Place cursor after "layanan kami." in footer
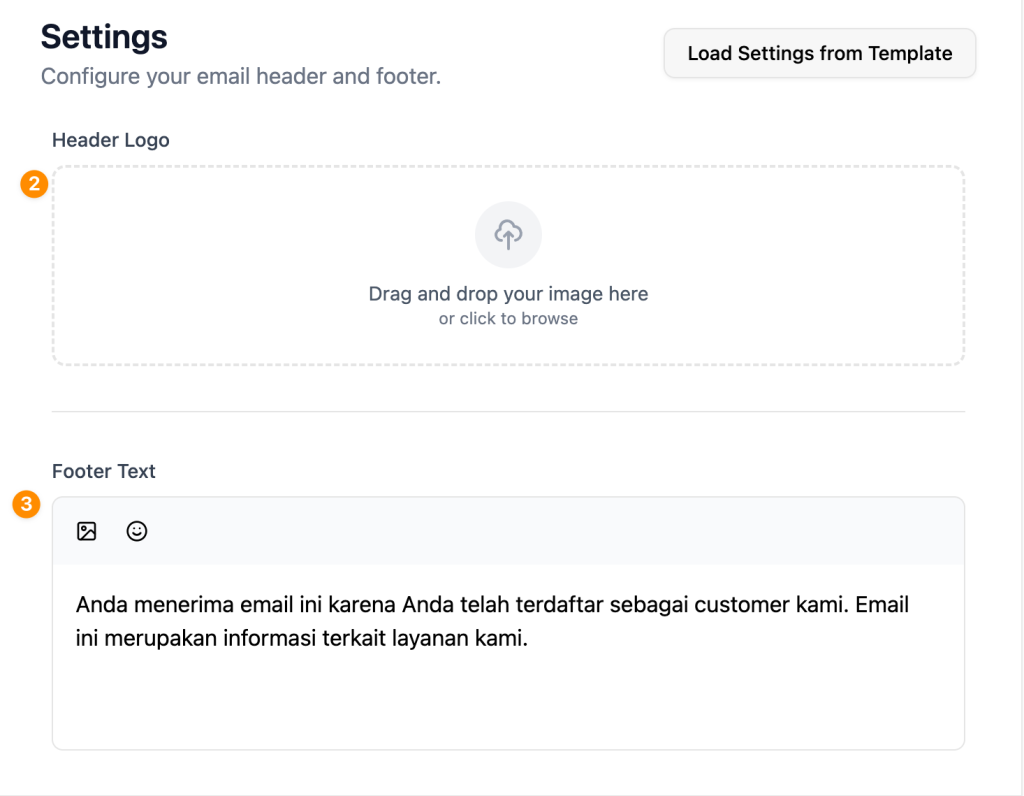This screenshot has width=1024, height=796. click(x=528, y=638)
